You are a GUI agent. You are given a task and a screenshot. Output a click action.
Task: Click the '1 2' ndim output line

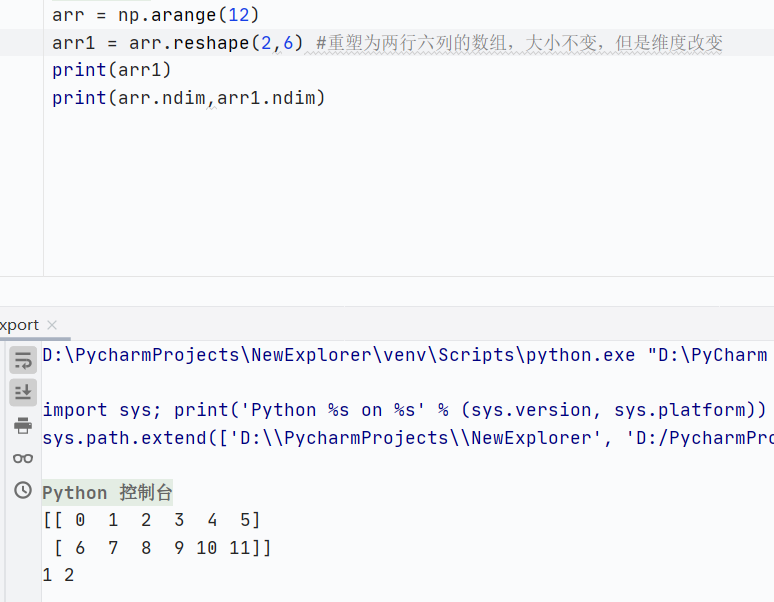click(x=58, y=575)
